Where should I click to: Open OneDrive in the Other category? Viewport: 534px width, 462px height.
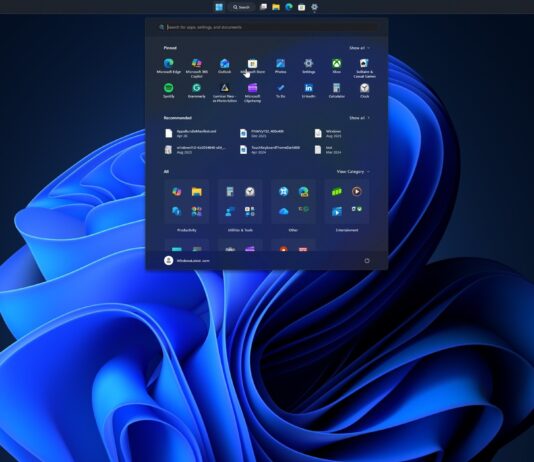tap(283, 211)
